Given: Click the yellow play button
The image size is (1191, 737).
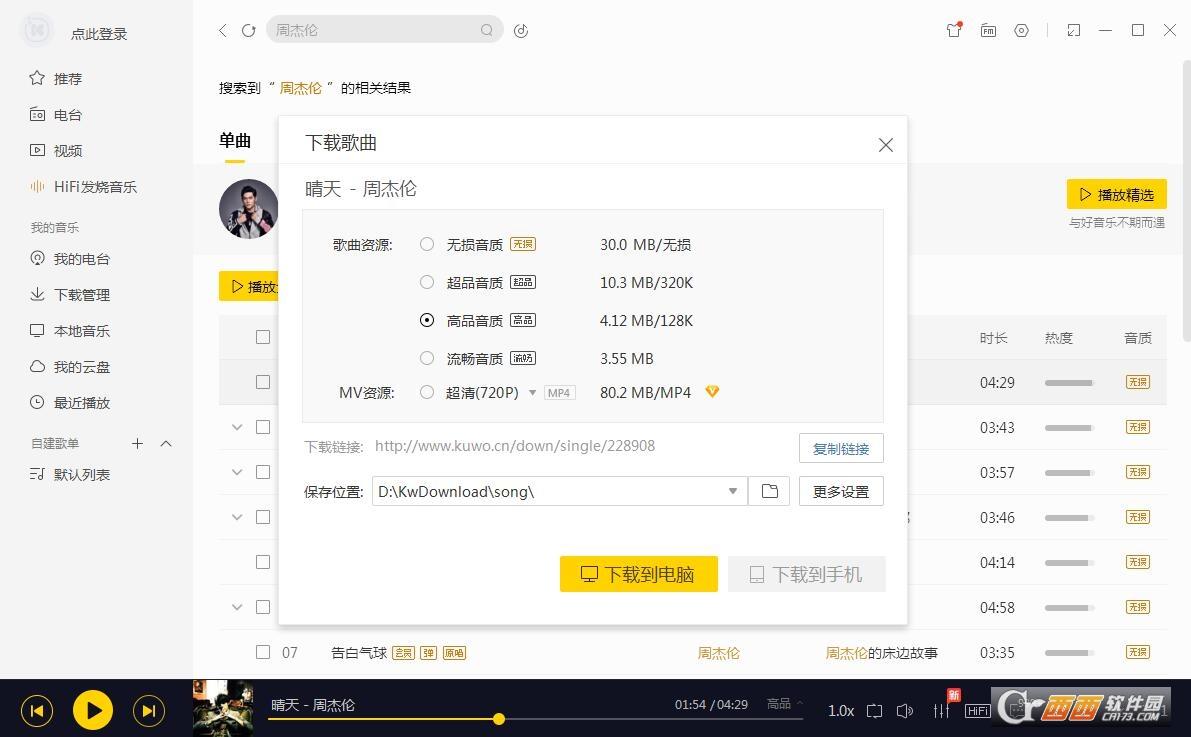Looking at the screenshot, I should click(93, 711).
